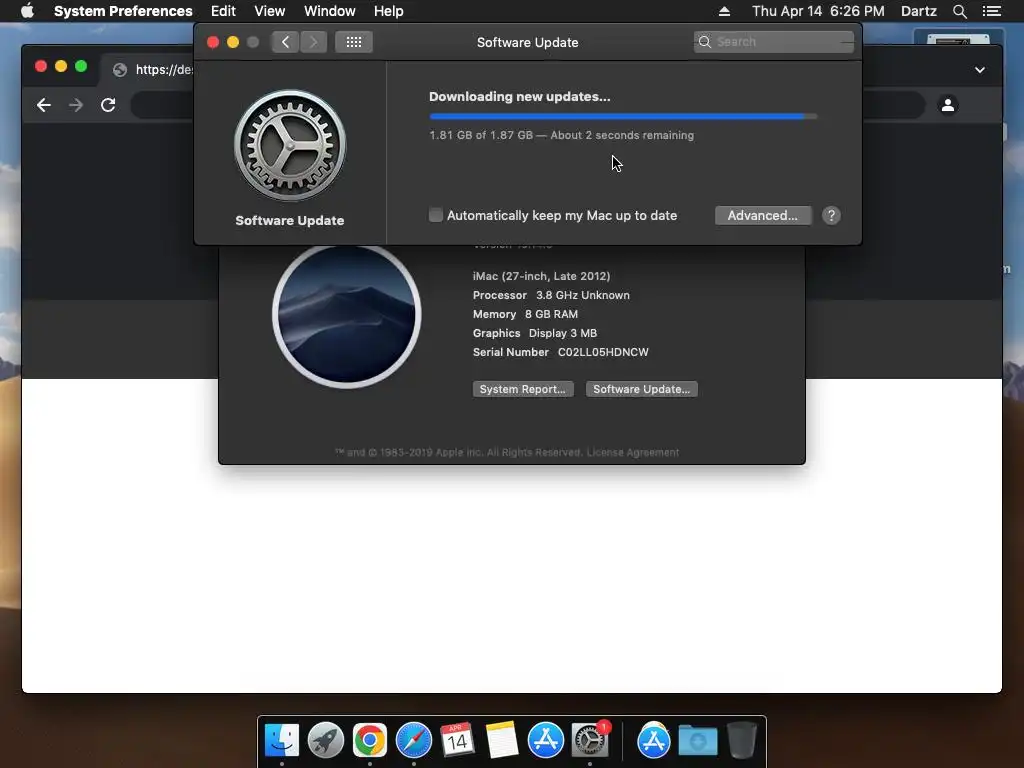1024x768 pixels.
Task: Open Notification Center list icon
Action: tap(991, 11)
